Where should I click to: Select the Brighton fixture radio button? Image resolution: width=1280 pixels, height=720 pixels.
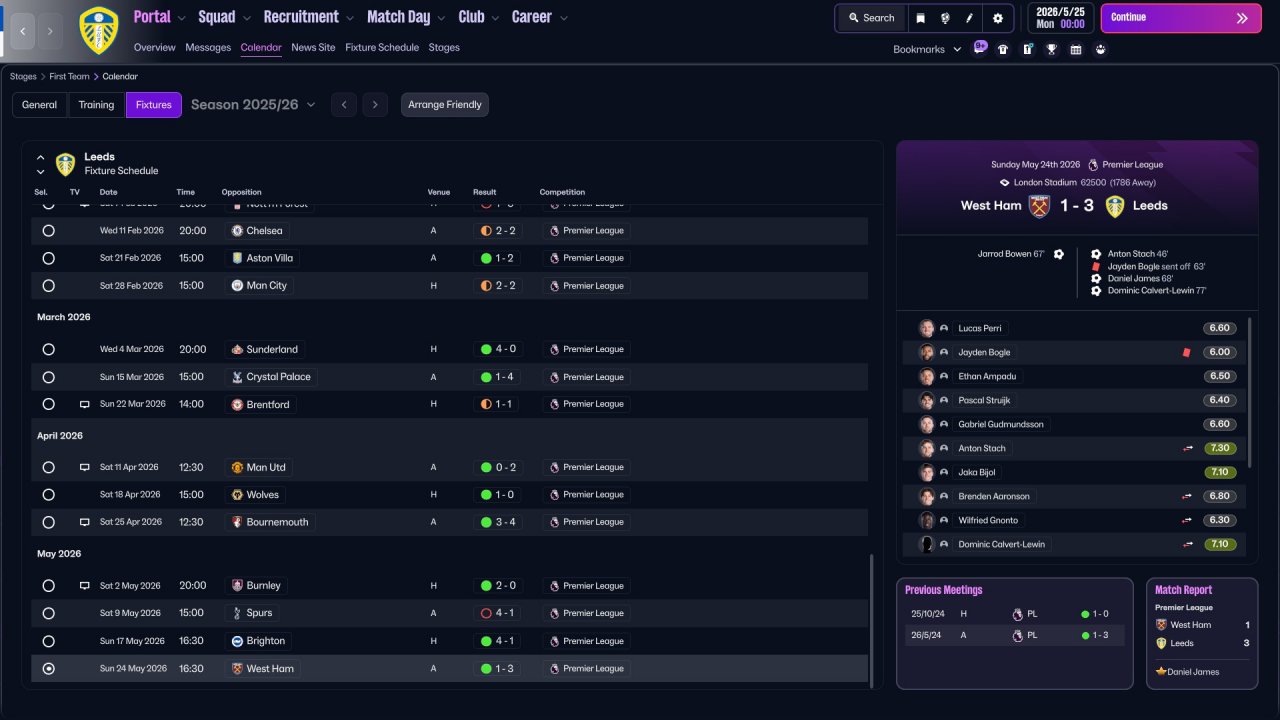(x=49, y=641)
